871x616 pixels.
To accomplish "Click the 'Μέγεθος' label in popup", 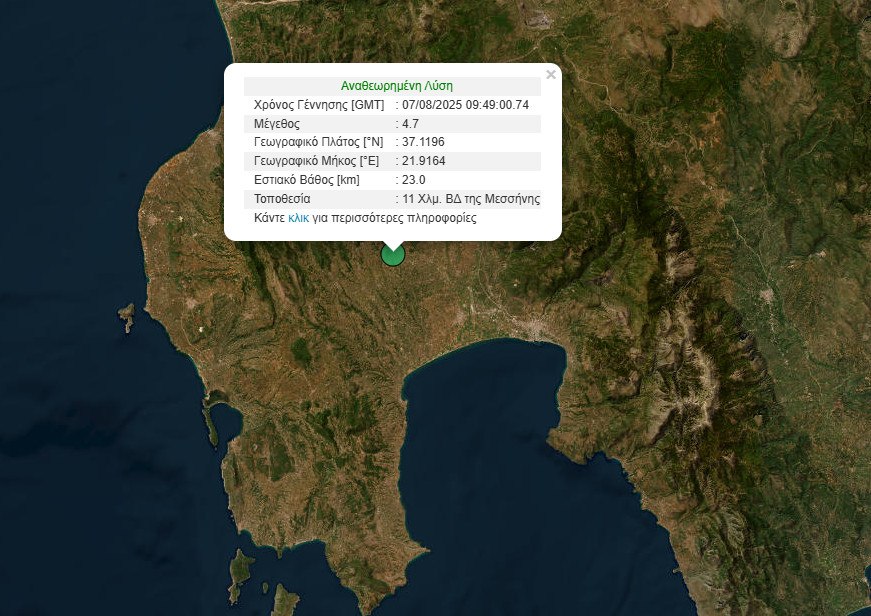I will click(277, 124).
